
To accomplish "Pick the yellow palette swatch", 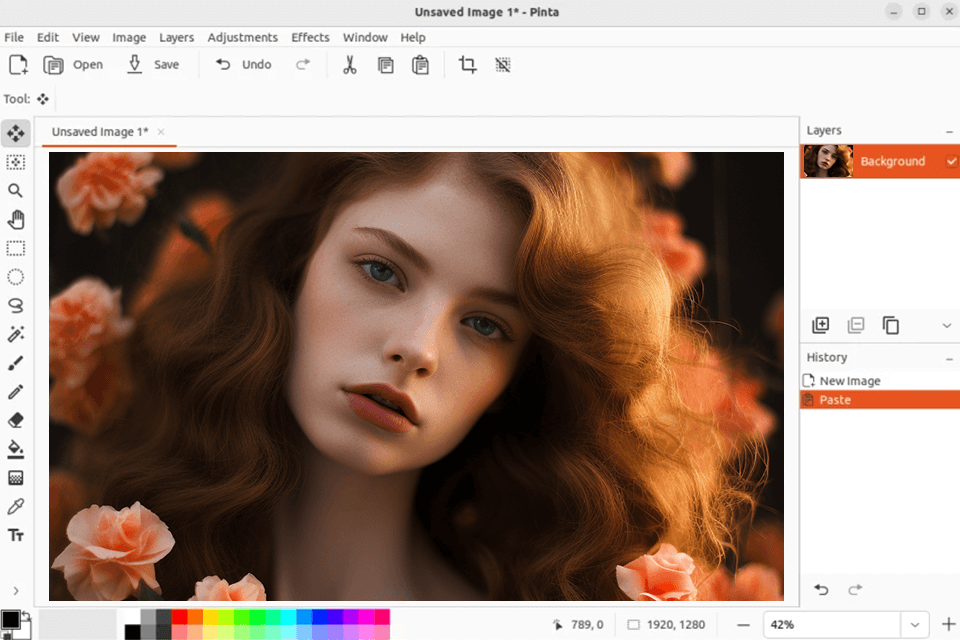I will click(x=210, y=617).
